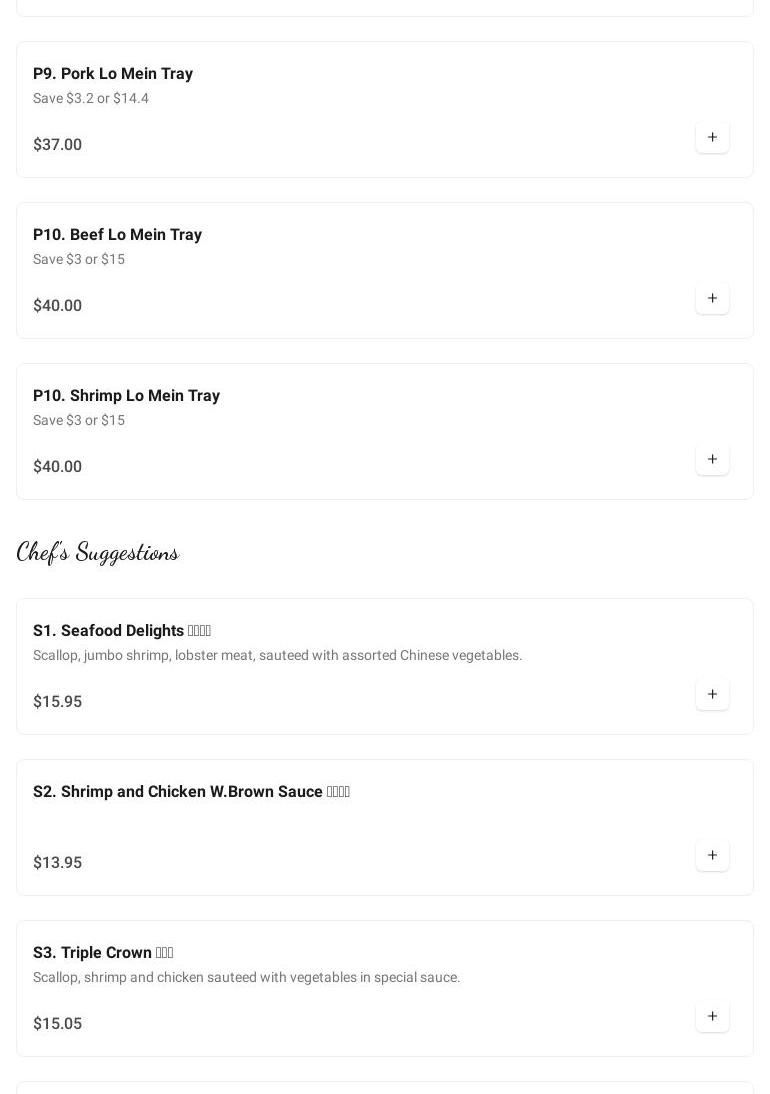Viewport: 770px width, 1094px height.
Task: Click the "Save $3.2 or $14.4" note
Action: (x=91, y=98)
